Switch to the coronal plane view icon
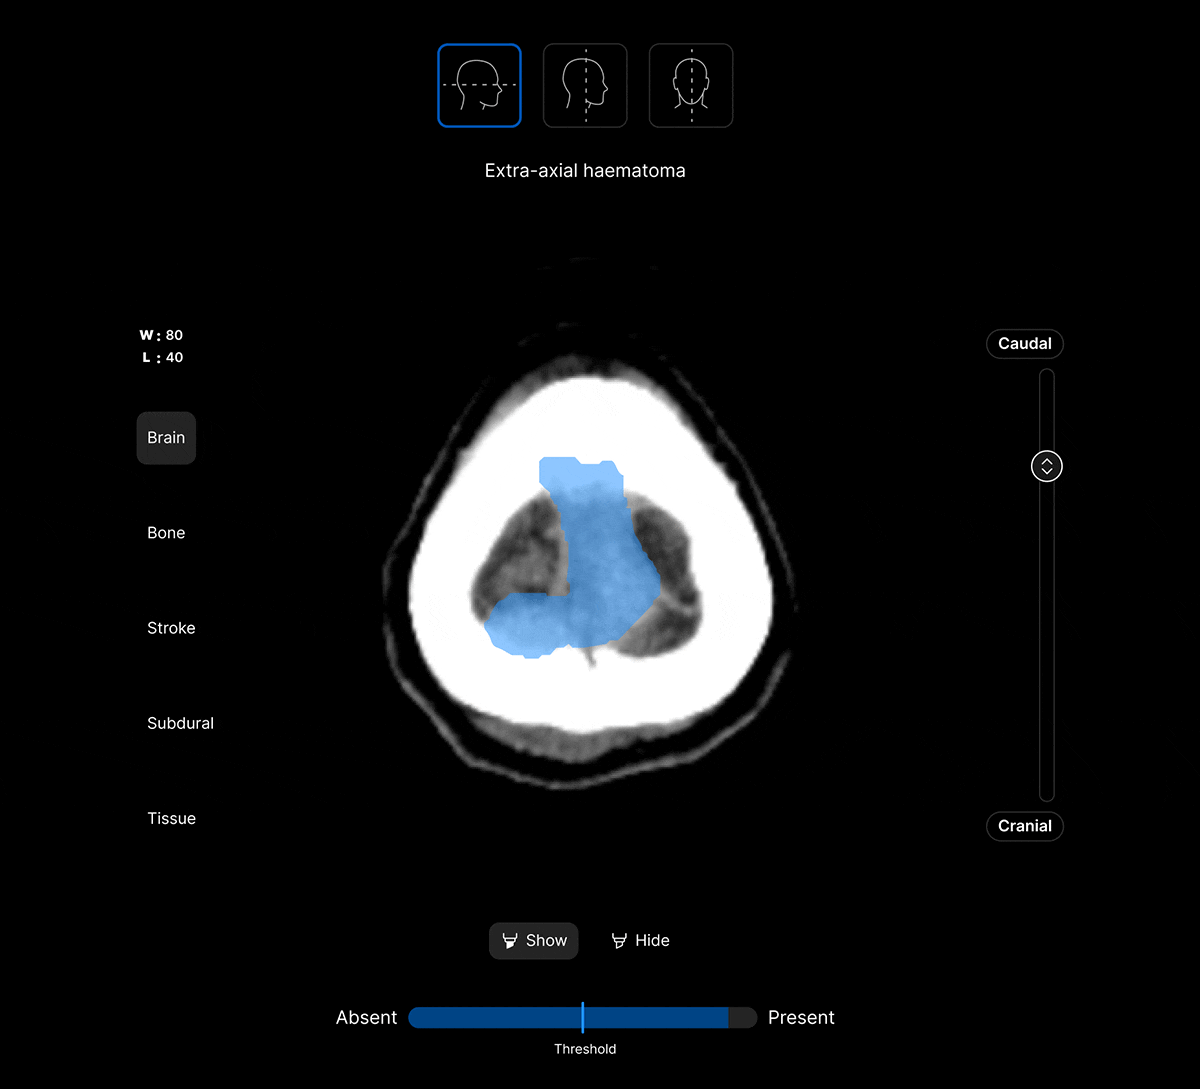Image resolution: width=1200 pixels, height=1089 pixels. click(x=691, y=86)
